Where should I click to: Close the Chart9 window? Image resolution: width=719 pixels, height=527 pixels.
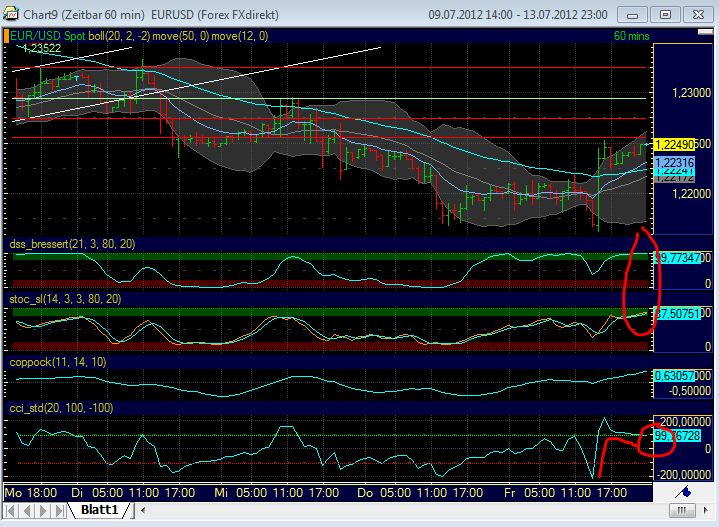tap(698, 15)
